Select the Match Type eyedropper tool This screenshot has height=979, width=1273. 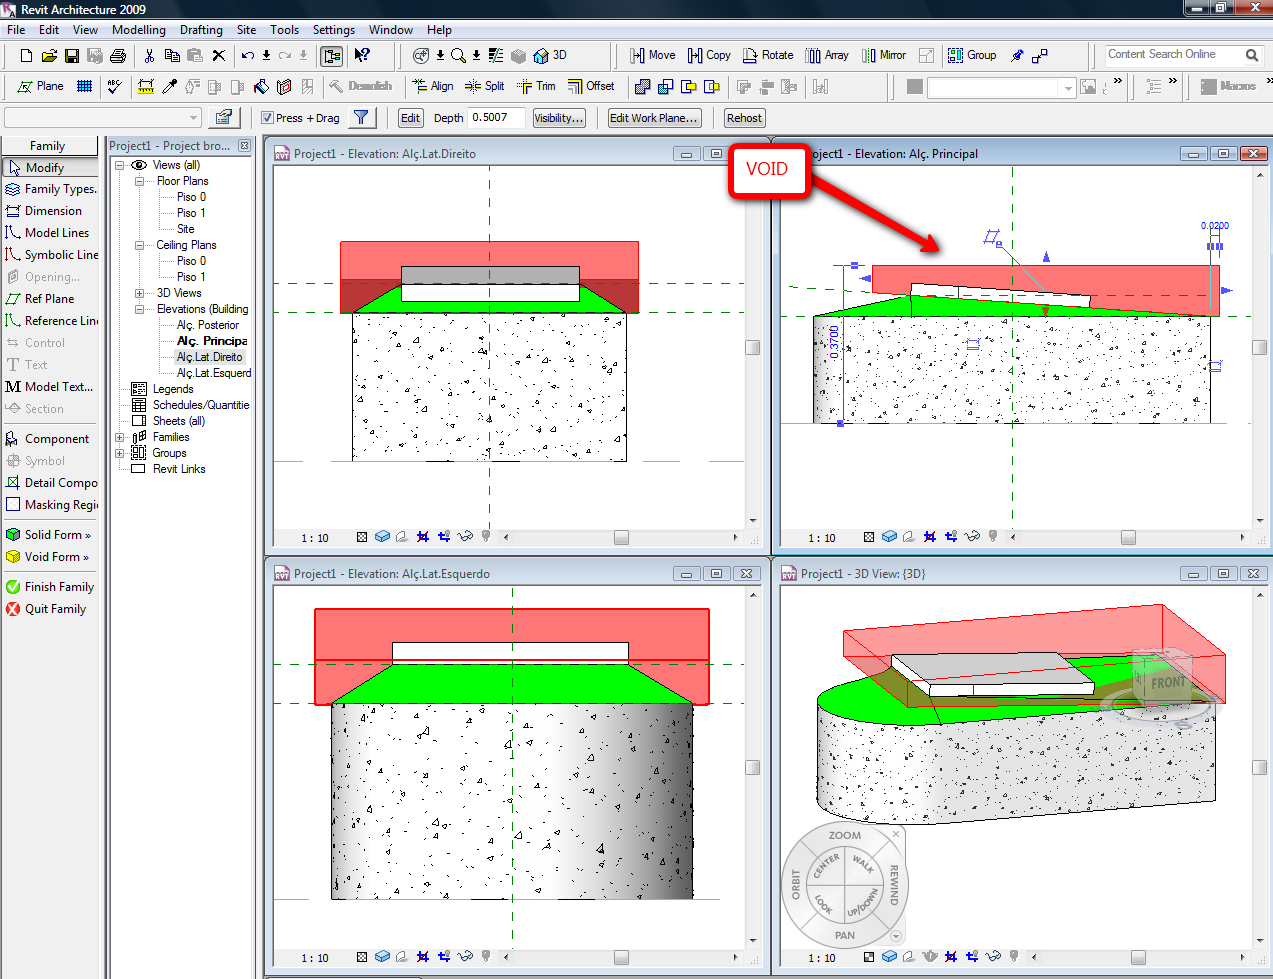pyautogui.click(x=169, y=87)
